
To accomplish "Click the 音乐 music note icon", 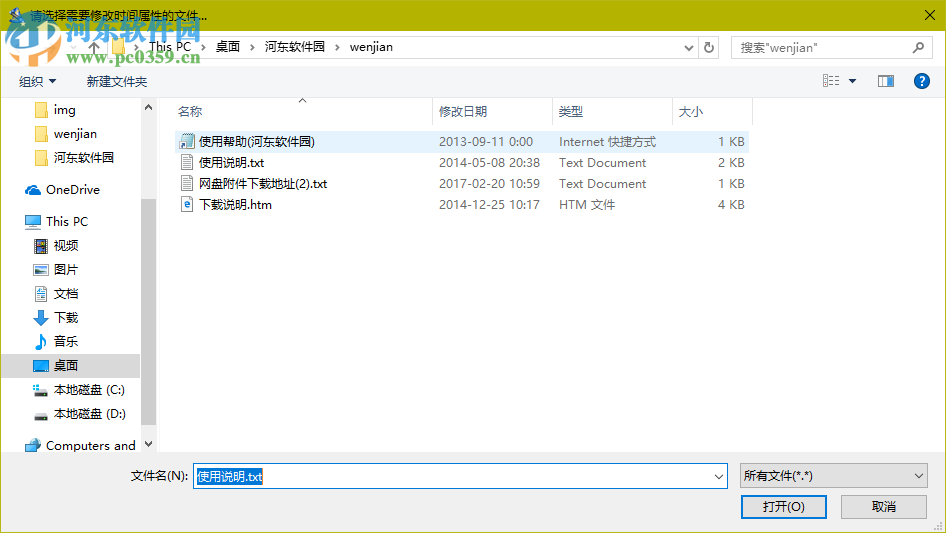I will coord(40,342).
